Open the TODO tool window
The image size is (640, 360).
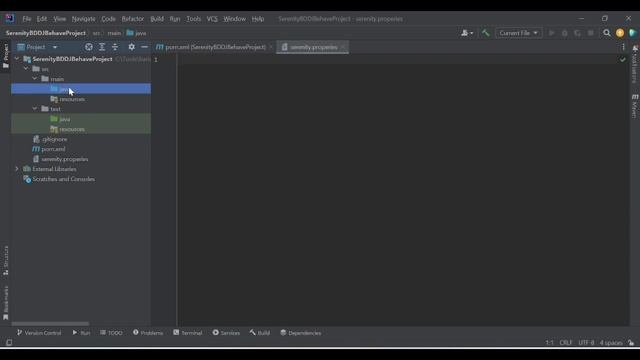(111, 333)
